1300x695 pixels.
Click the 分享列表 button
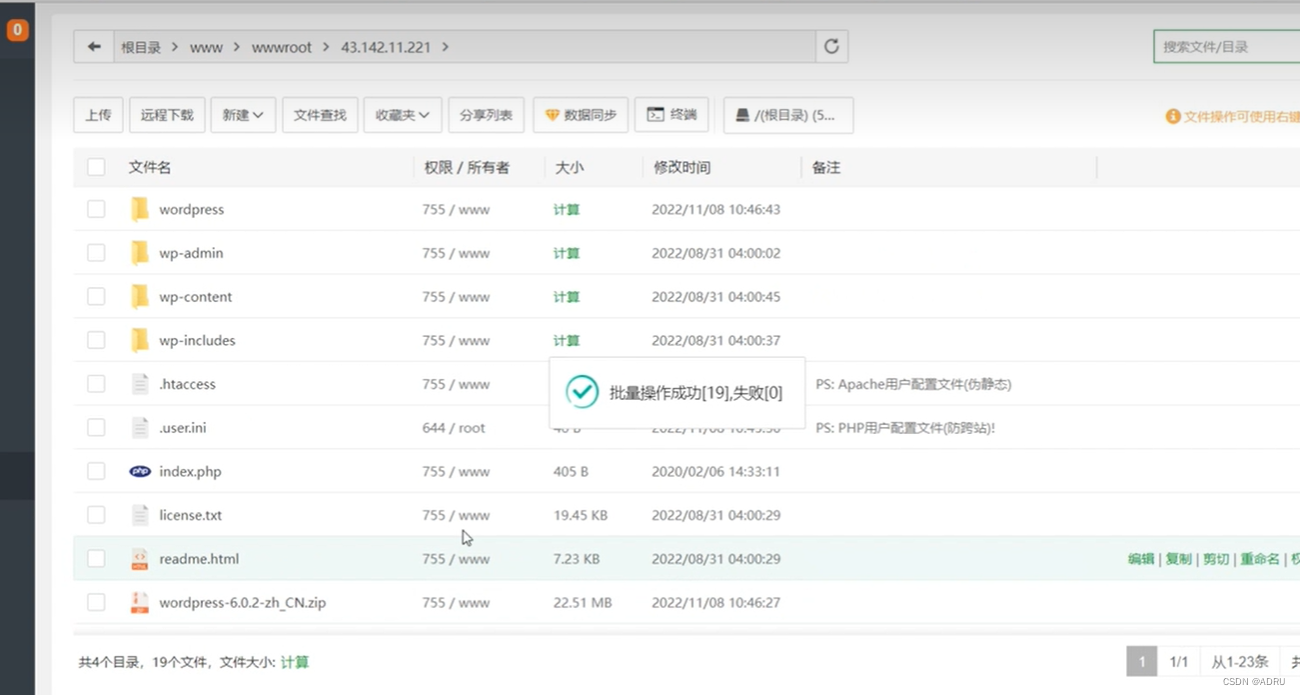pyautogui.click(x=486, y=115)
